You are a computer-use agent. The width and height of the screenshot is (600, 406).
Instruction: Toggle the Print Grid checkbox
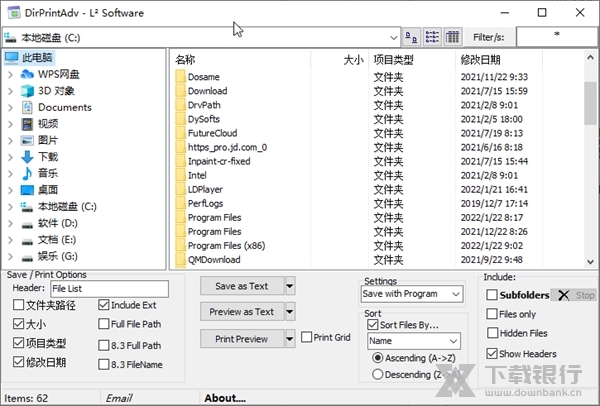point(307,338)
